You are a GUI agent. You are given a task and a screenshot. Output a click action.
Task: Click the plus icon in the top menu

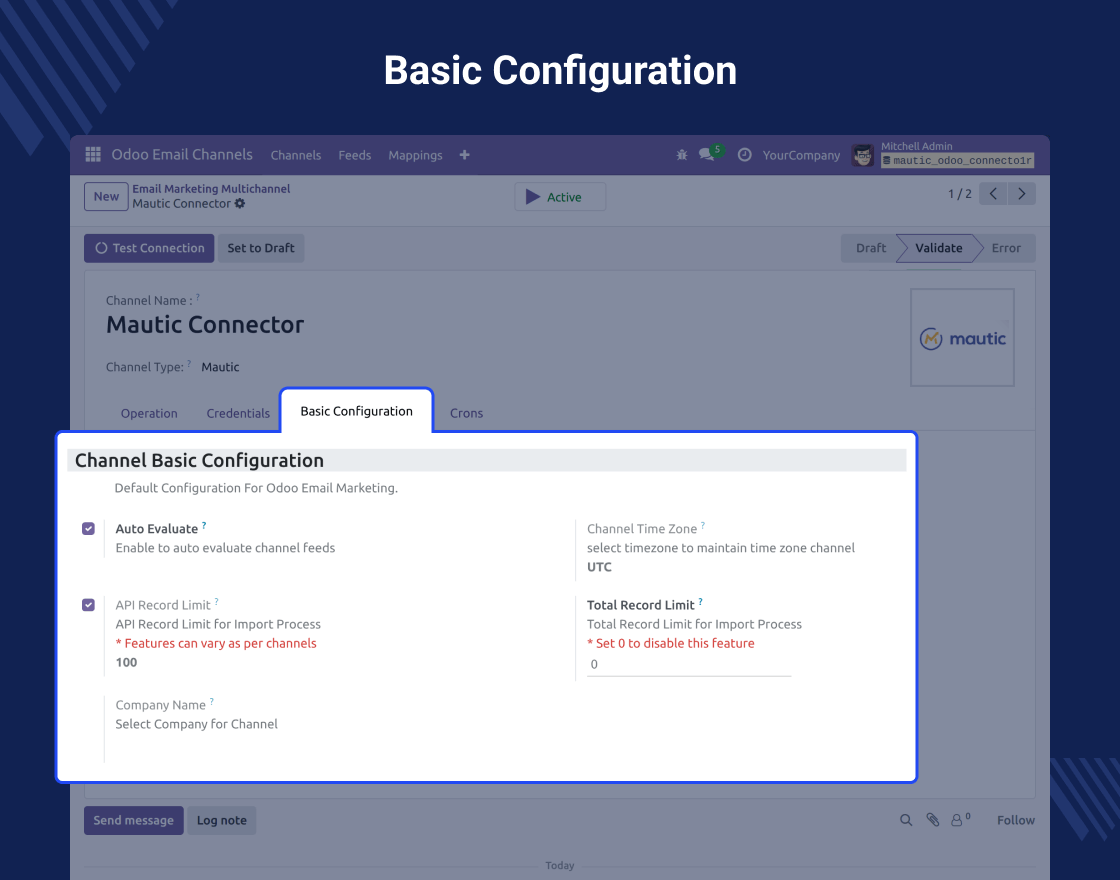click(x=464, y=155)
